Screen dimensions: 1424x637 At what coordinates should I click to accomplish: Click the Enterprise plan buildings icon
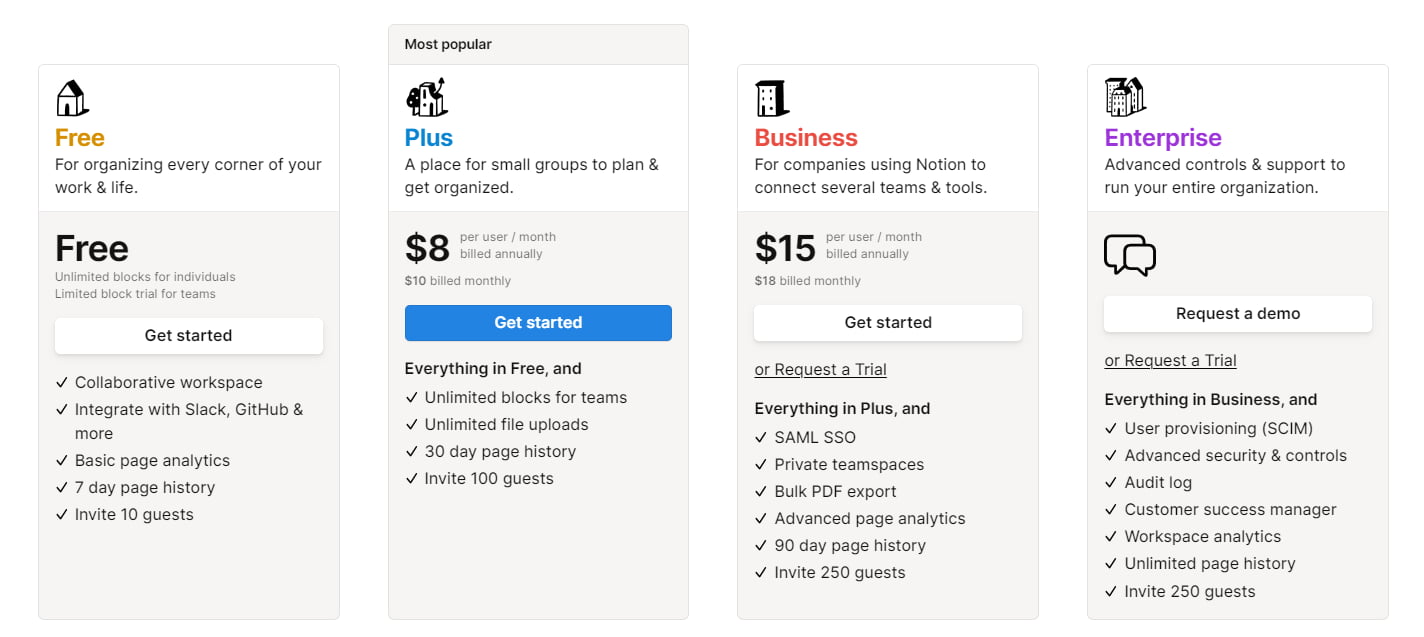tap(1125, 97)
